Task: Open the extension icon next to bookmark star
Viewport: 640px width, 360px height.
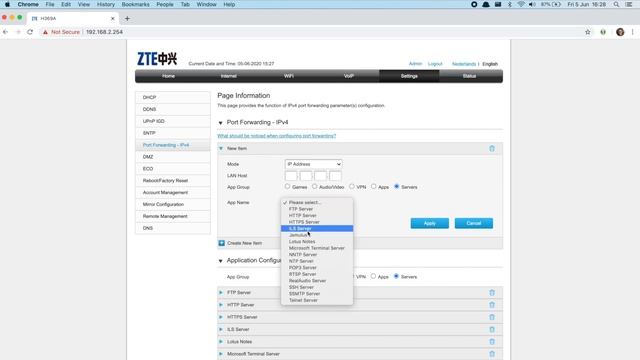Action: (x=603, y=32)
